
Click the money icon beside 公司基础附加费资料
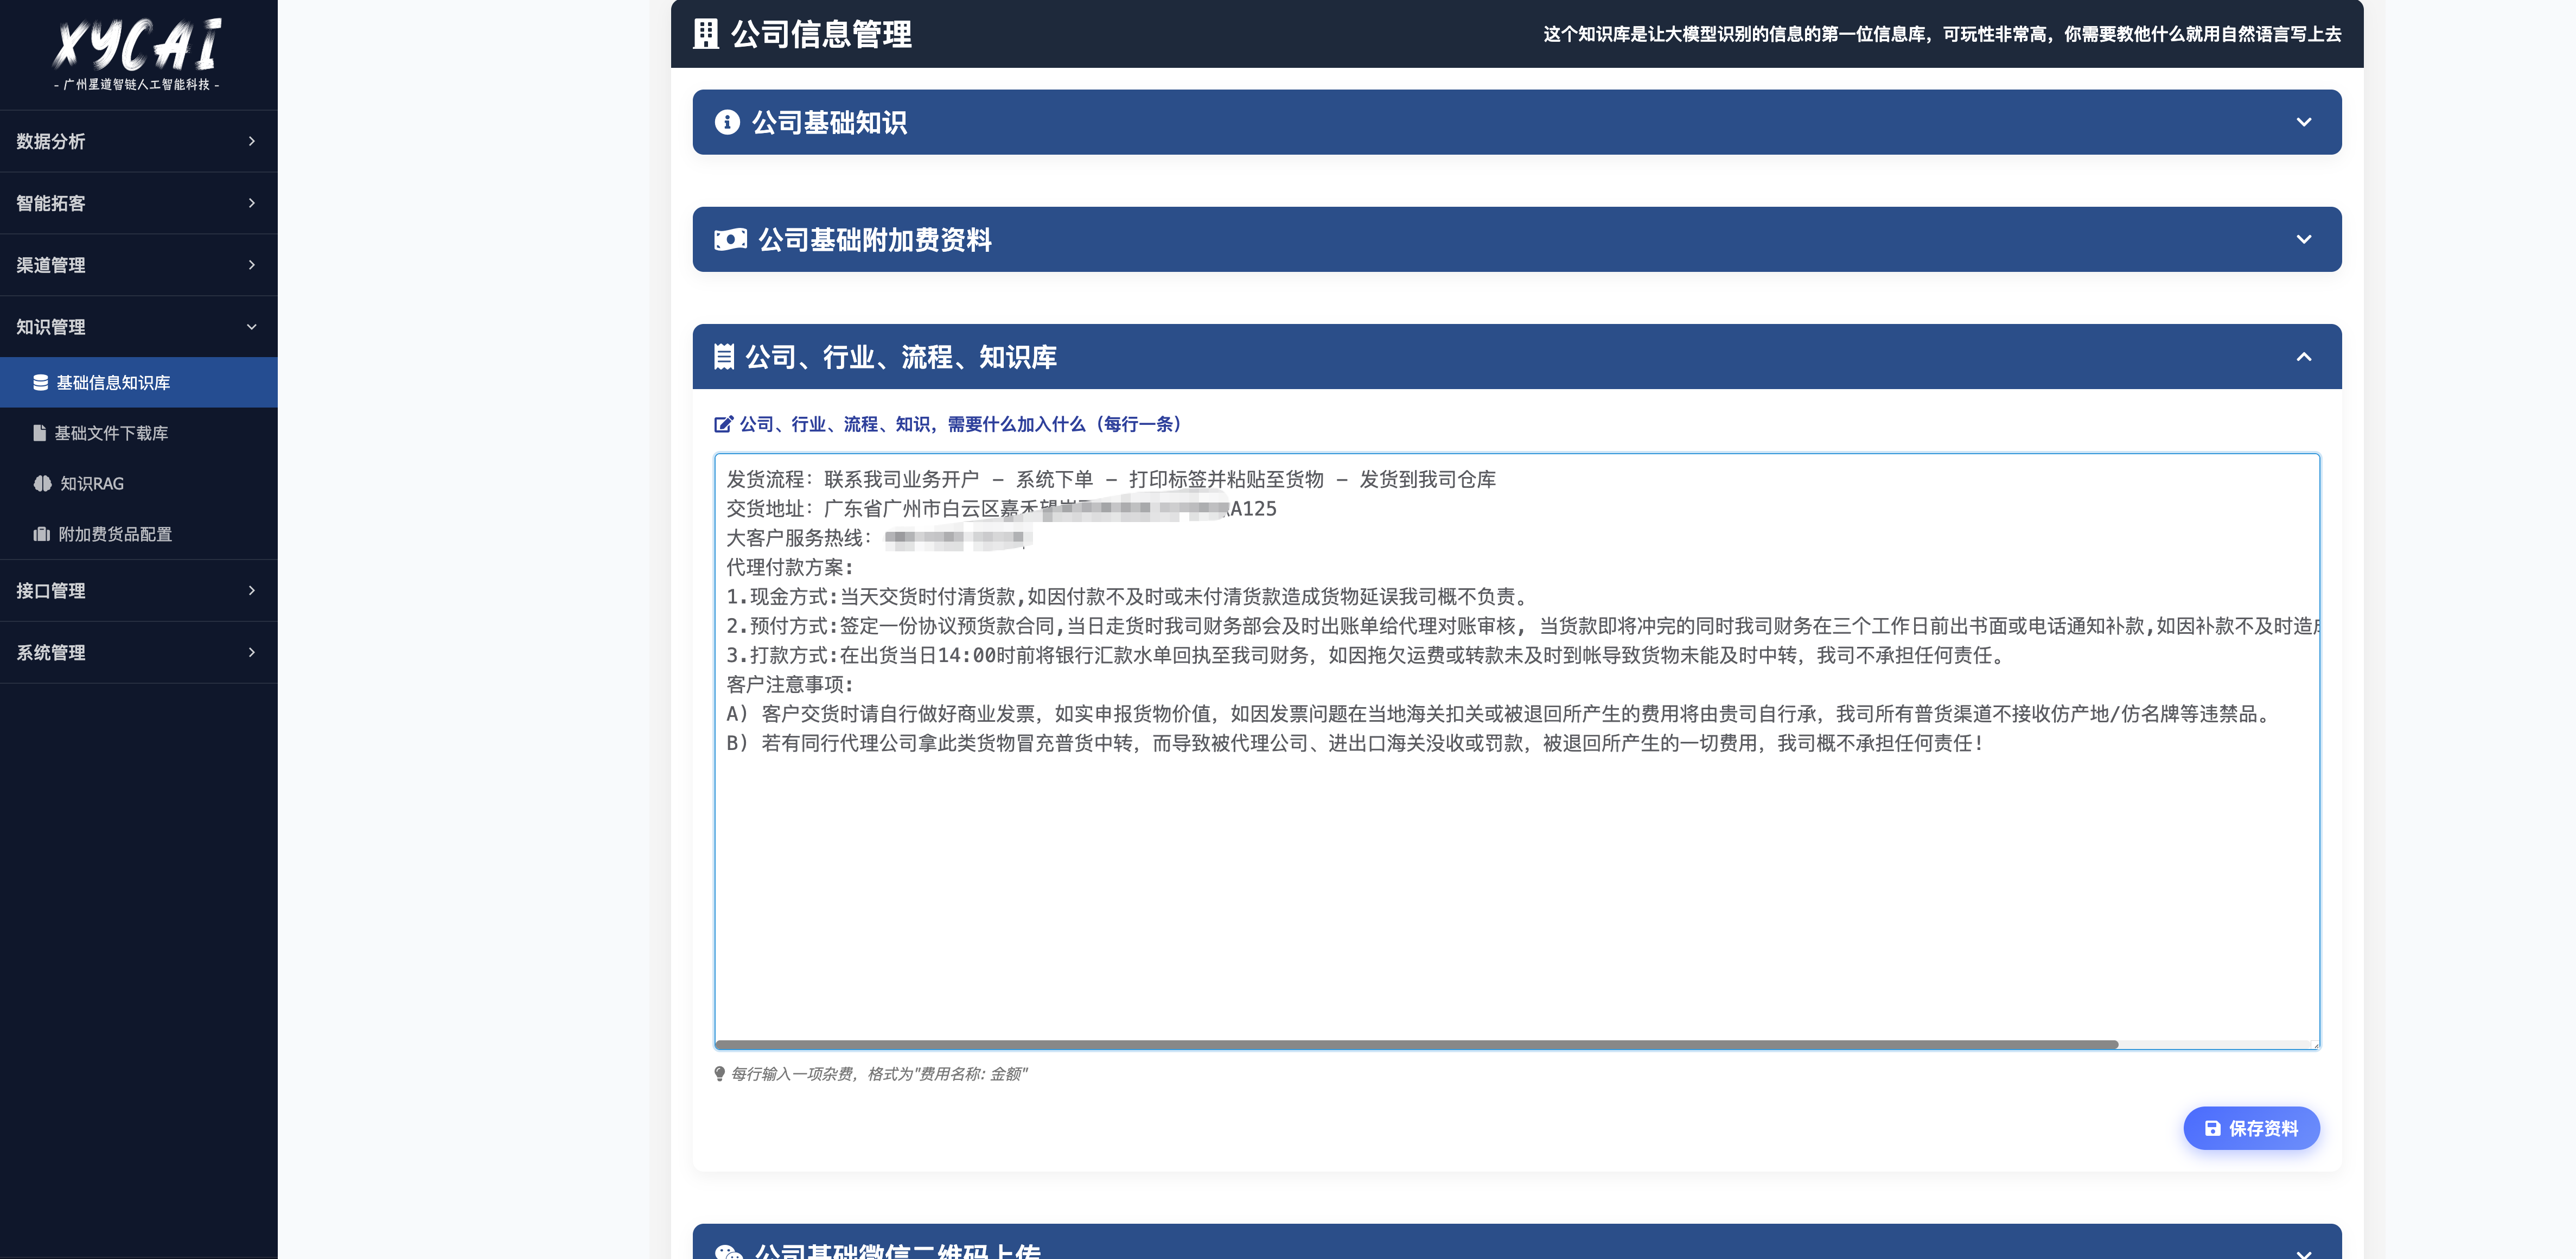[x=730, y=240]
